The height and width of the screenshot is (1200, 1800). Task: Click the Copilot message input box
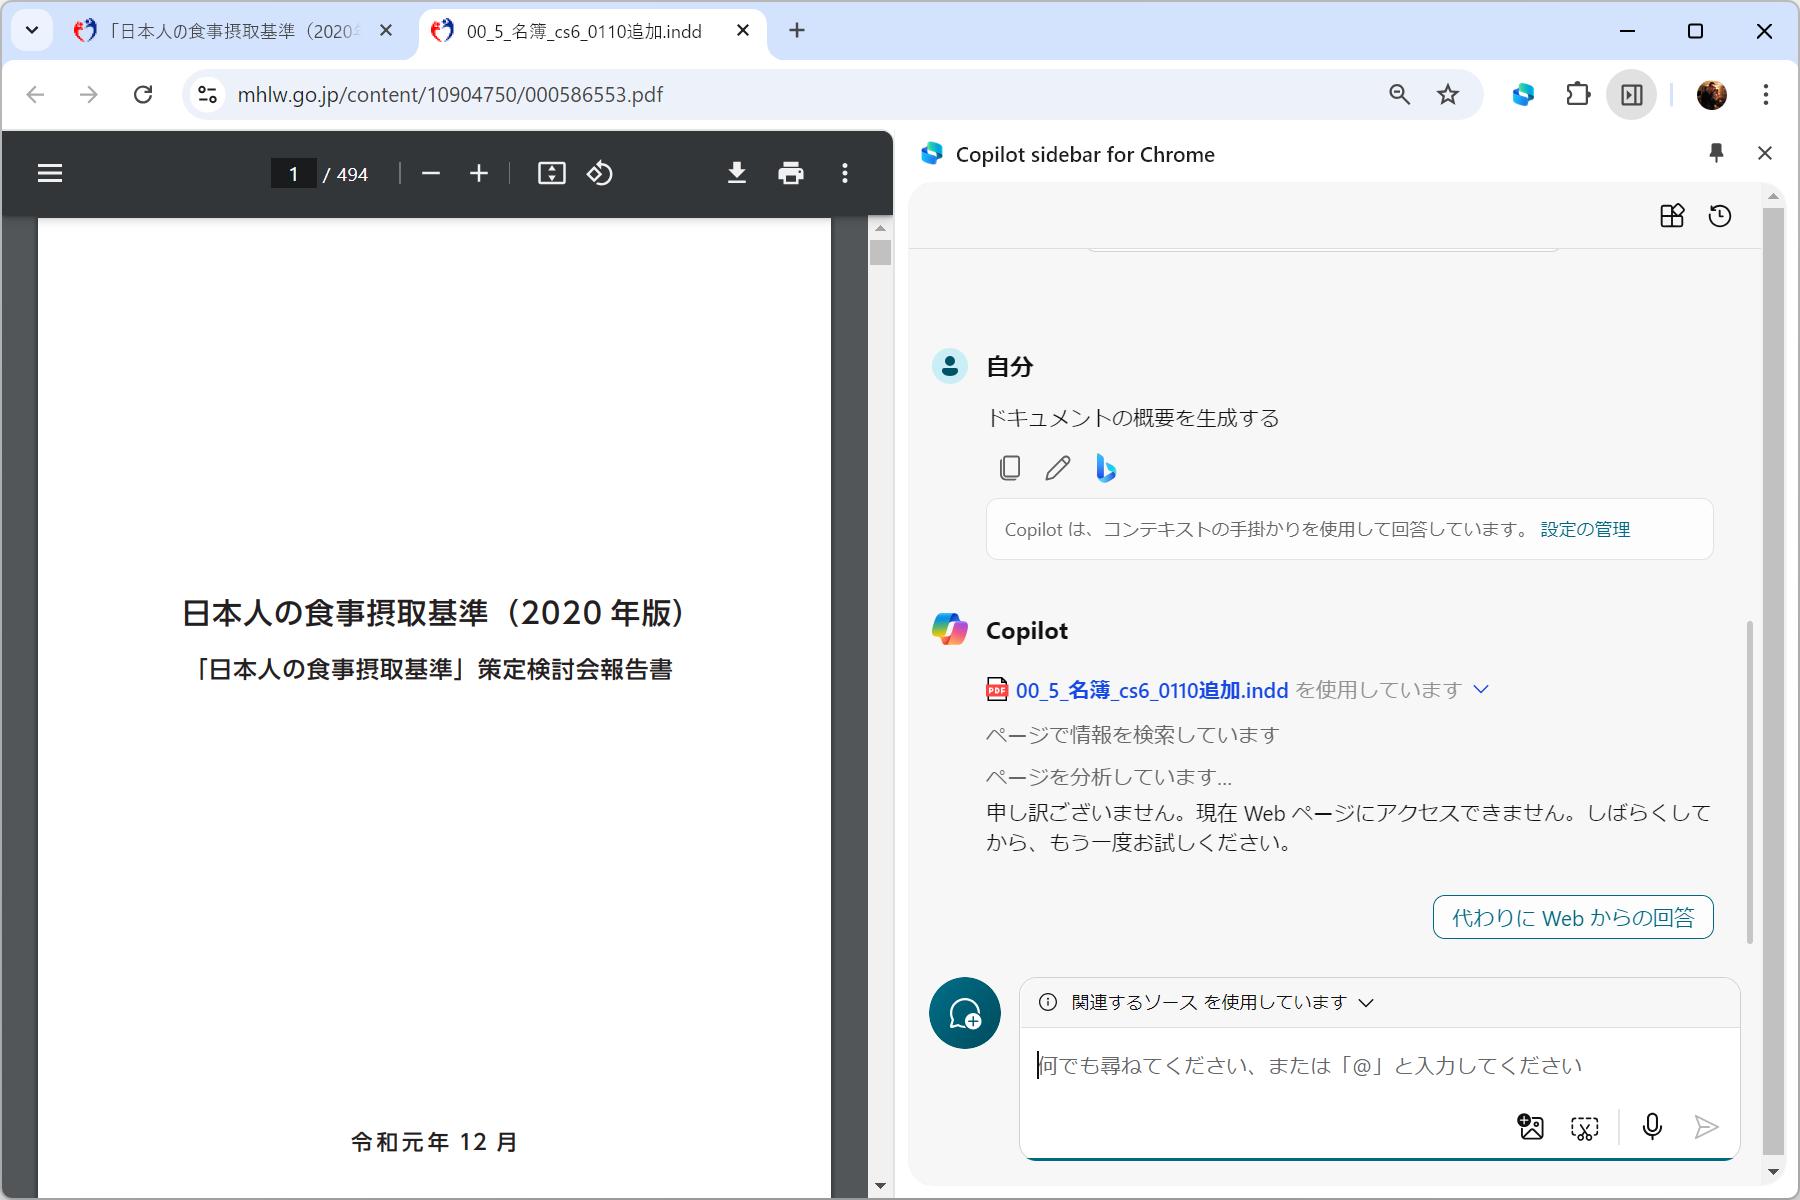point(1380,1066)
